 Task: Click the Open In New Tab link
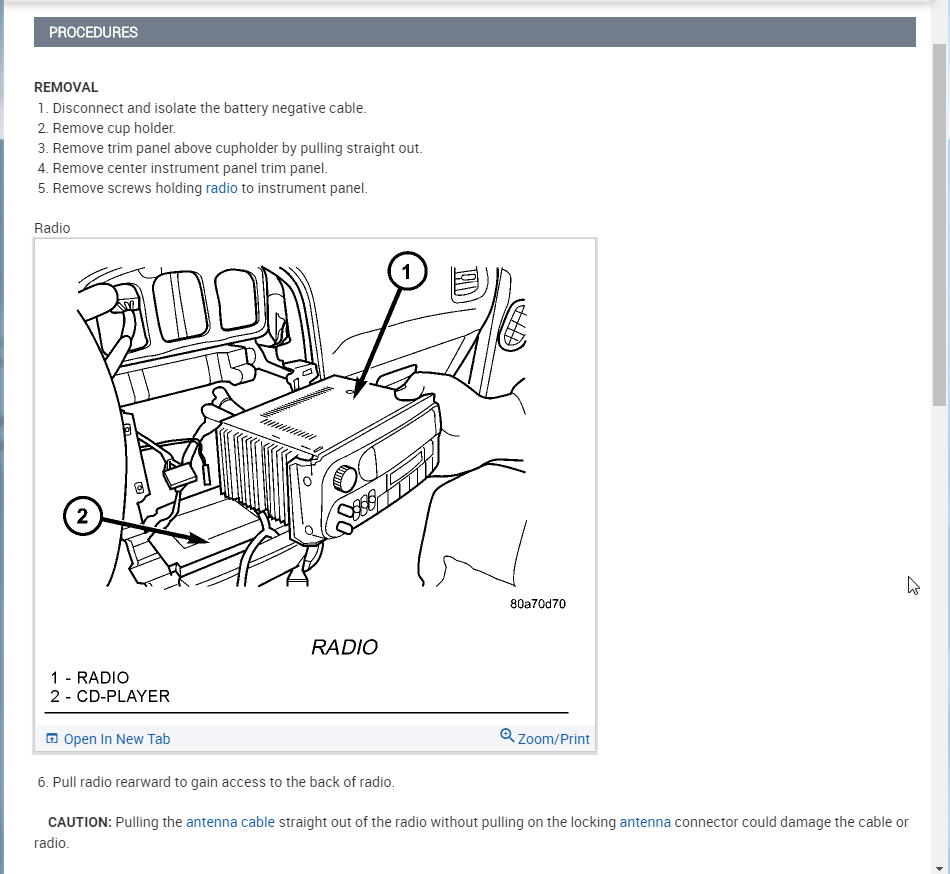tap(117, 739)
